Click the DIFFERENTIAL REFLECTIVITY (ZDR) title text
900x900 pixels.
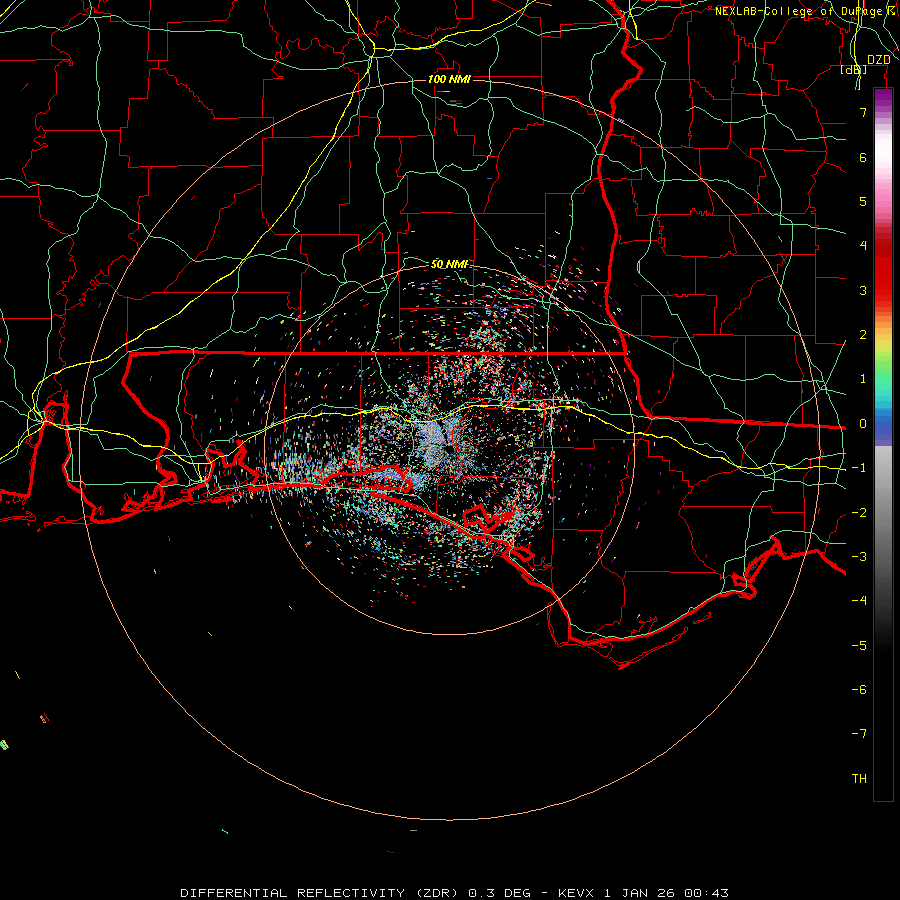click(319, 893)
